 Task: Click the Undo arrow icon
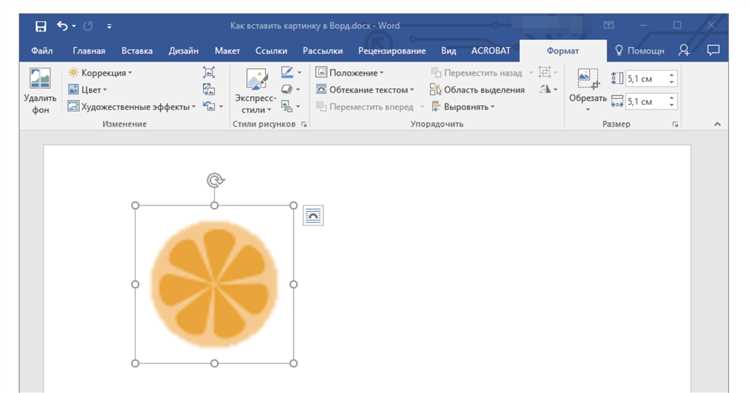(62, 25)
